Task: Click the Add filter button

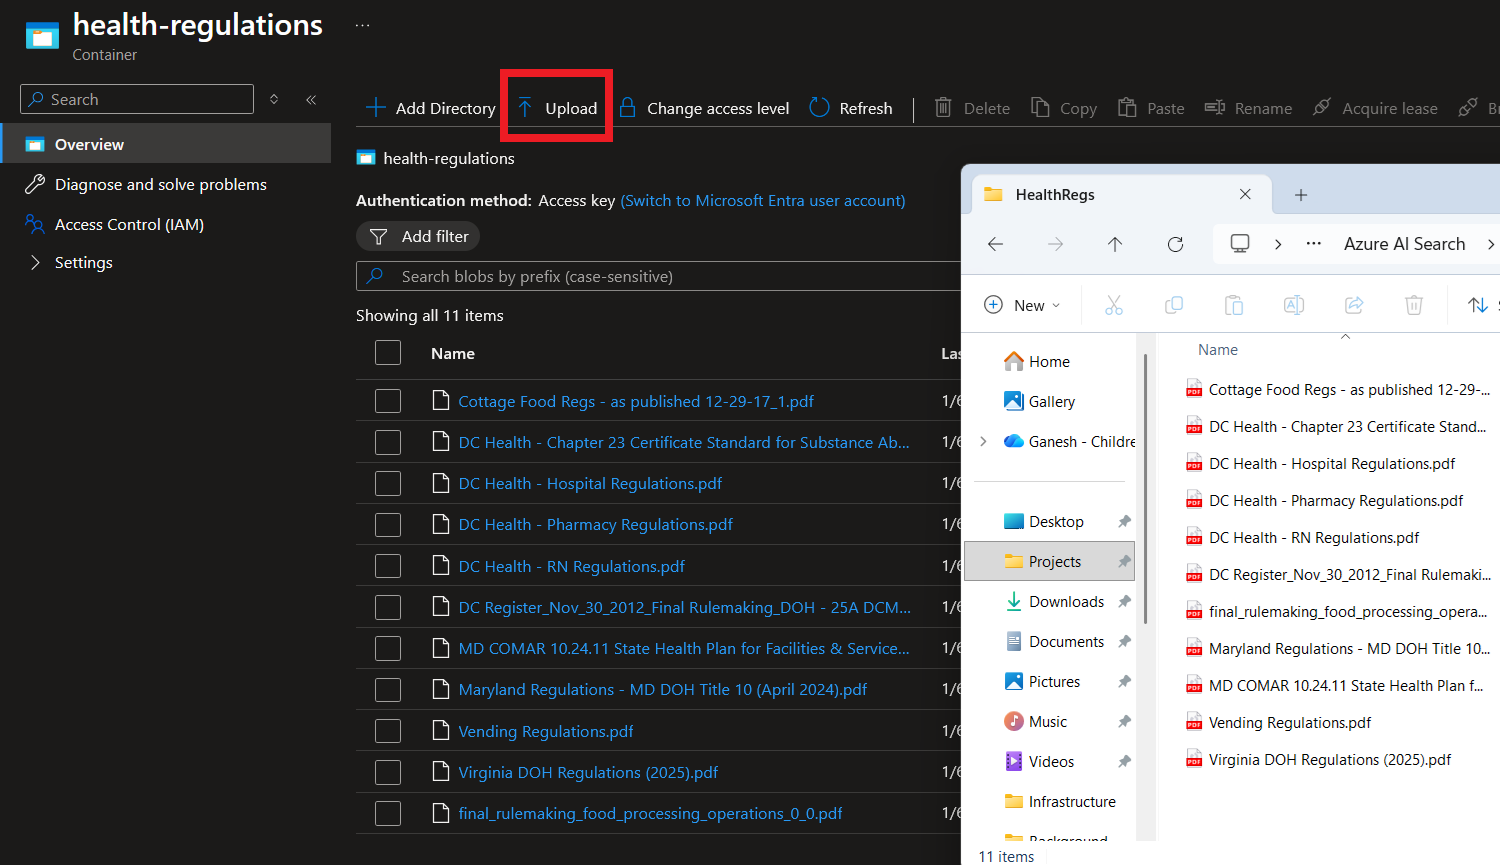Action: pos(418,236)
